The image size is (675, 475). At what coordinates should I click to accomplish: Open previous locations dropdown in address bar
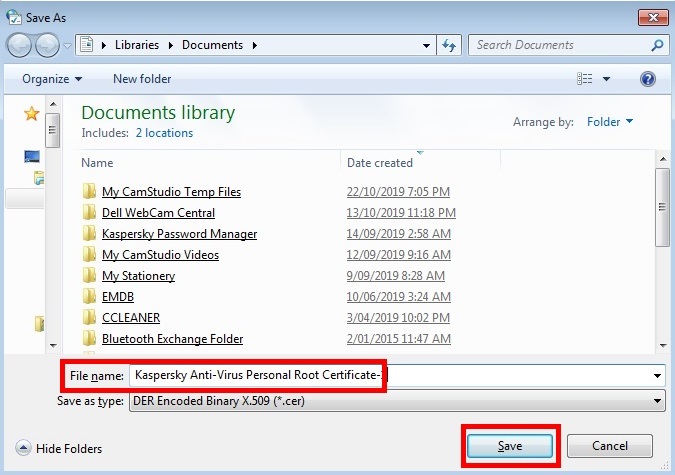(x=426, y=45)
